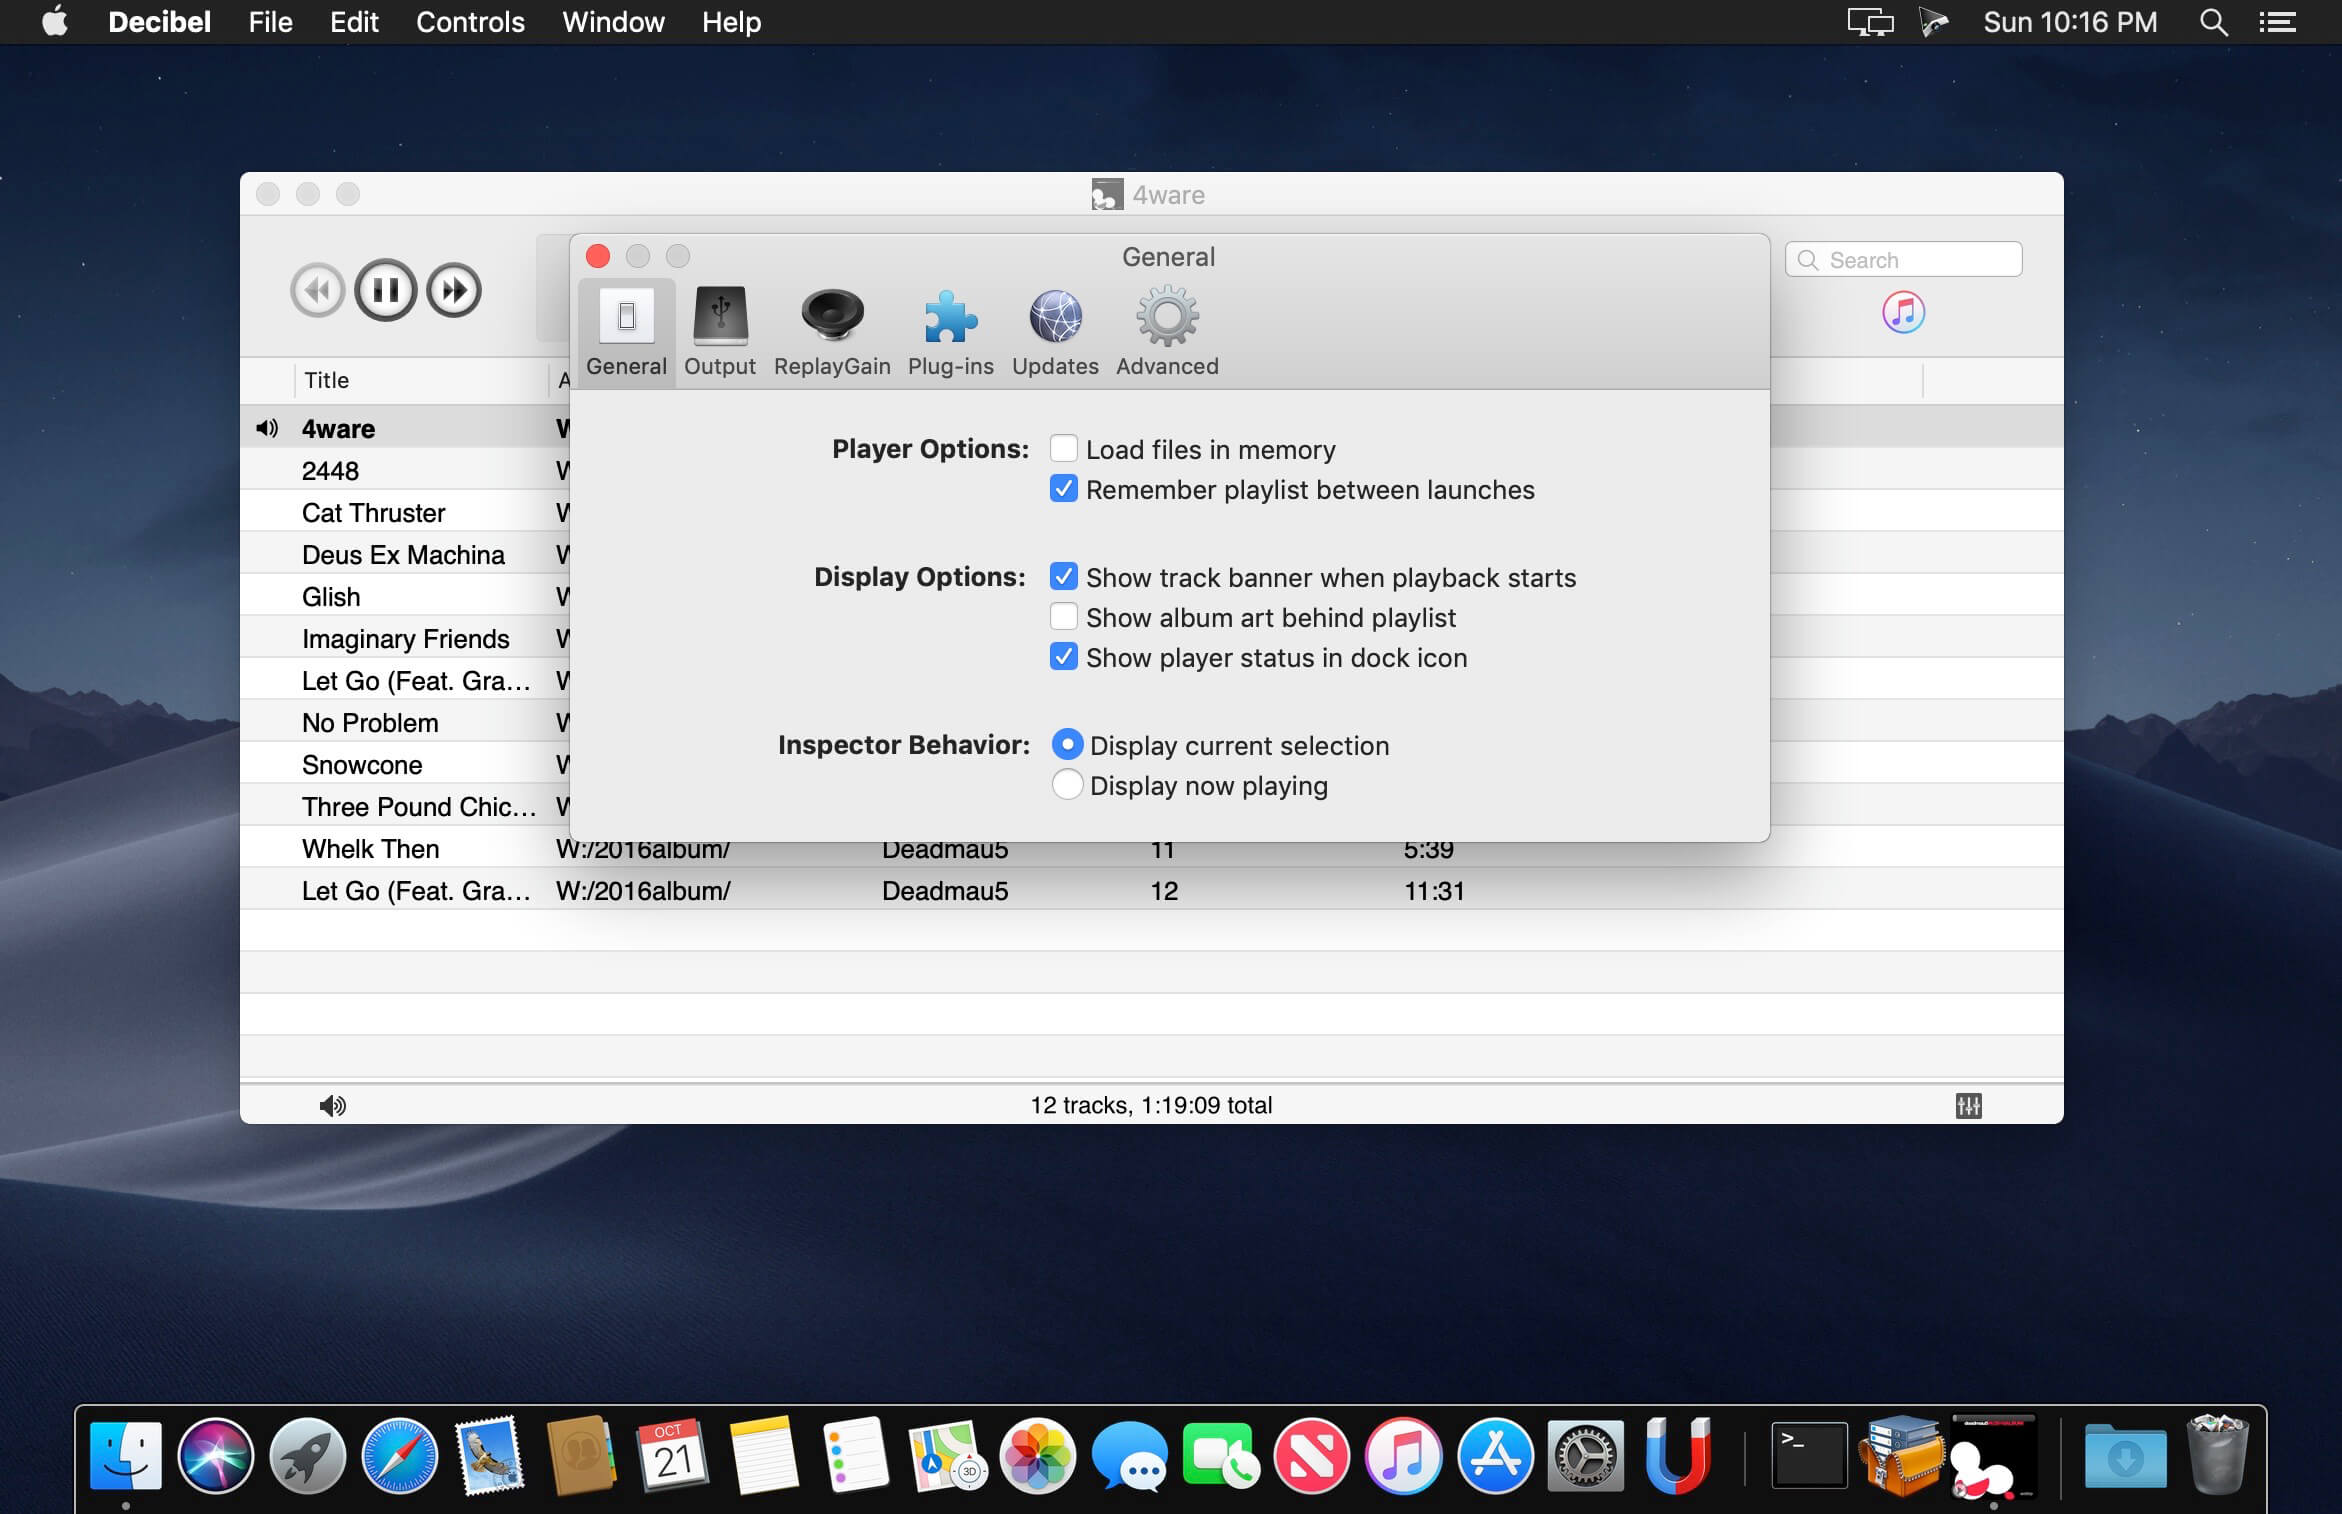Click the iTunes music note icon
The image size is (2342, 1514).
tap(1903, 313)
